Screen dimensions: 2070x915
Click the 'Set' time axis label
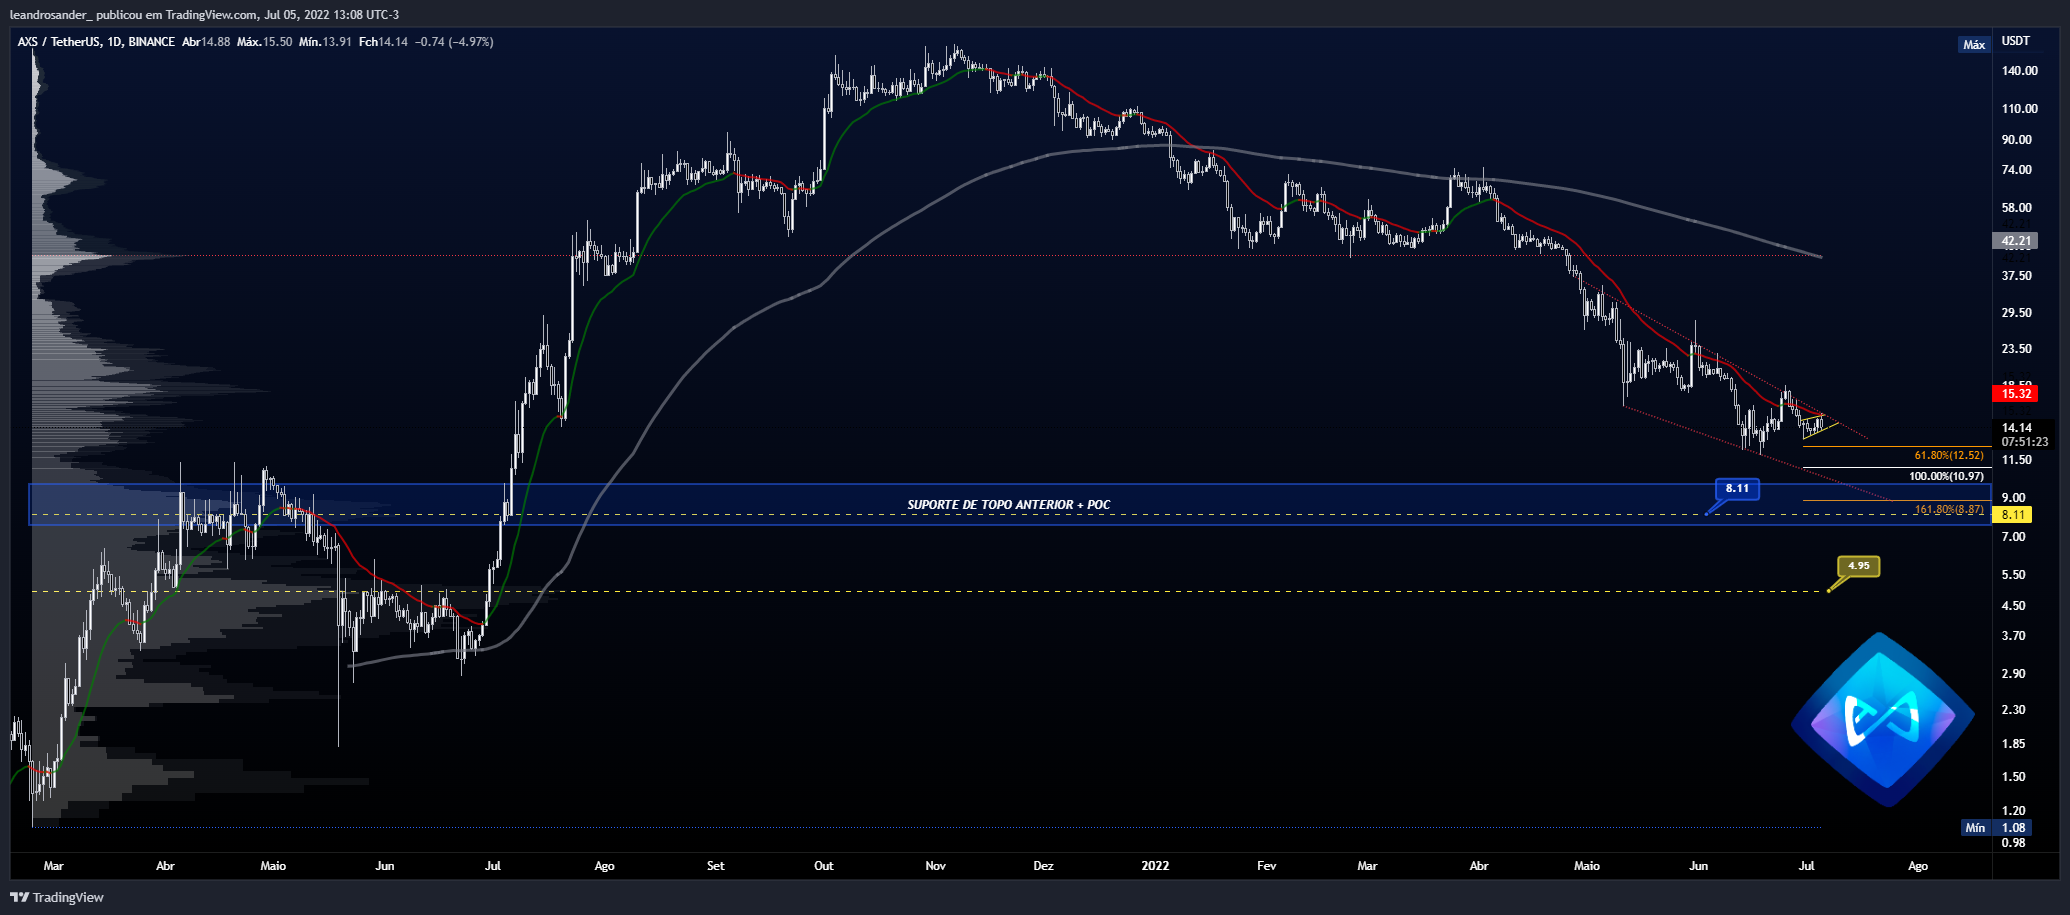click(x=715, y=866)
